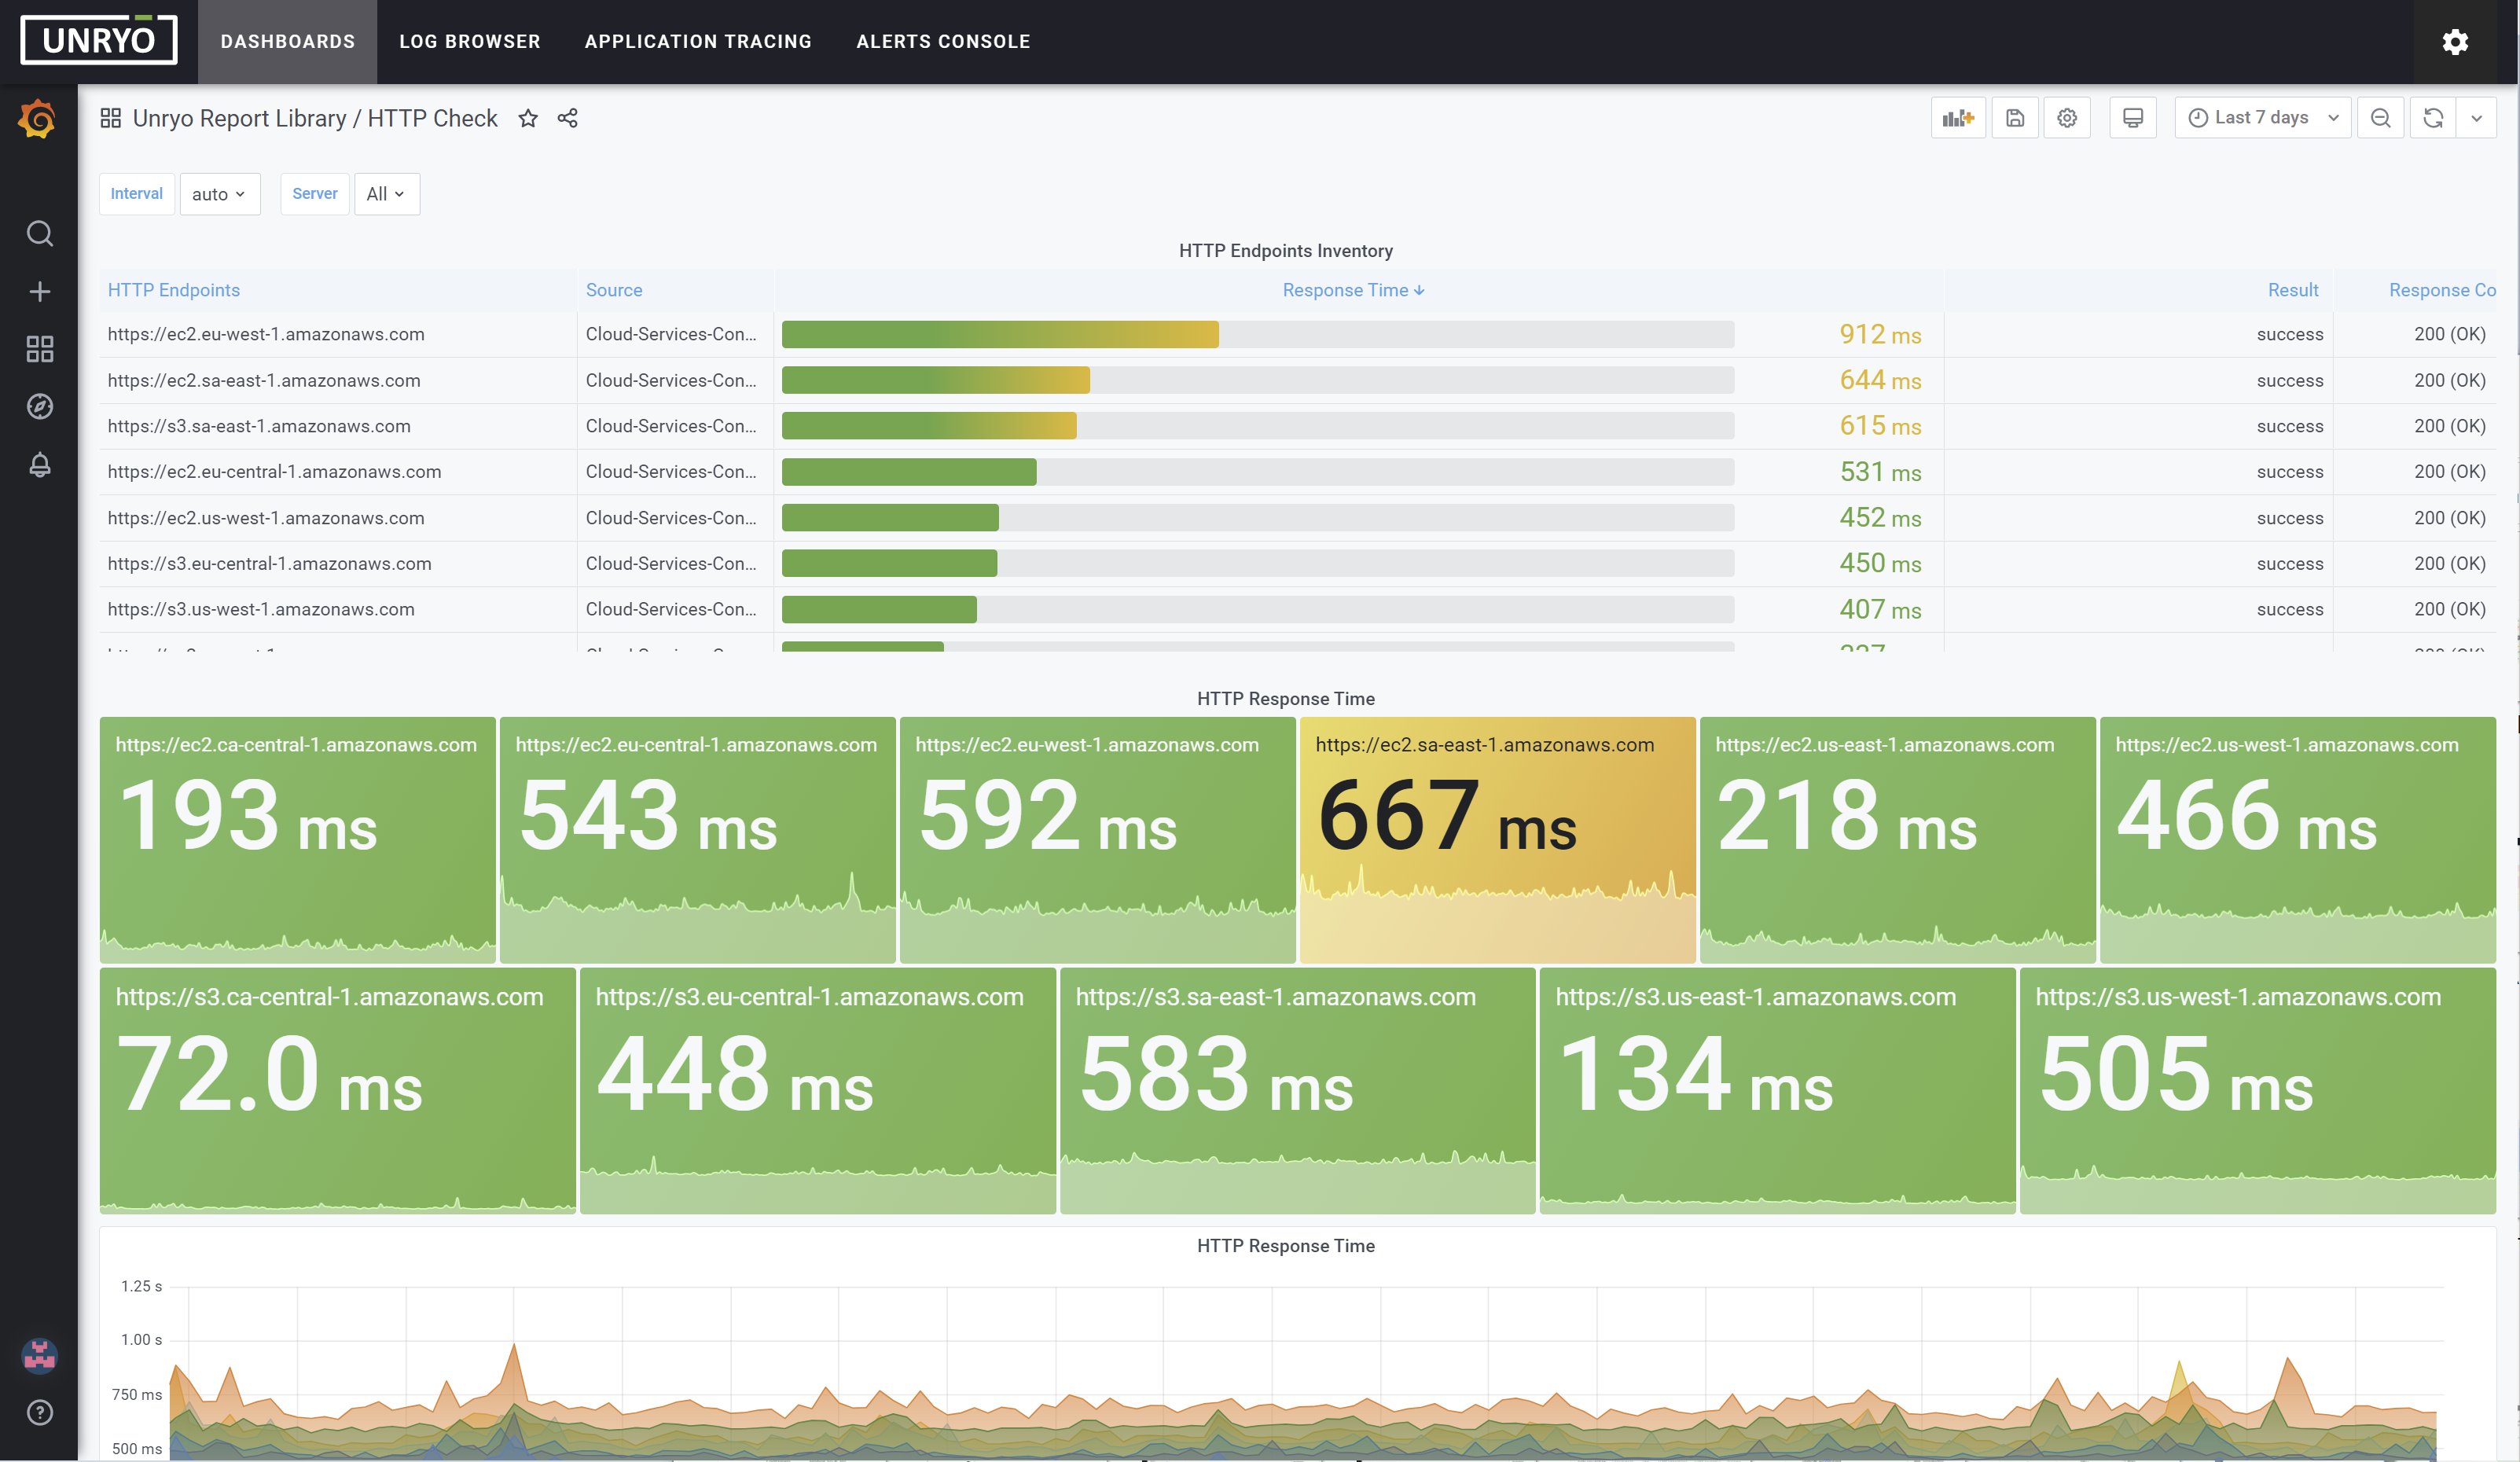Switch to APPLICATION TRACING tab
This screenshot has height=1462, width=2520.
[698, 42]
